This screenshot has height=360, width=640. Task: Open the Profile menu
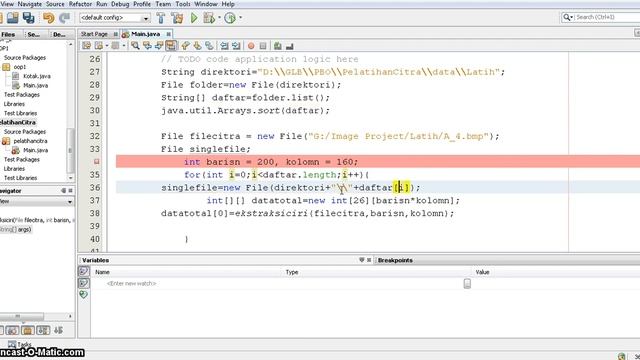point(142,4)
